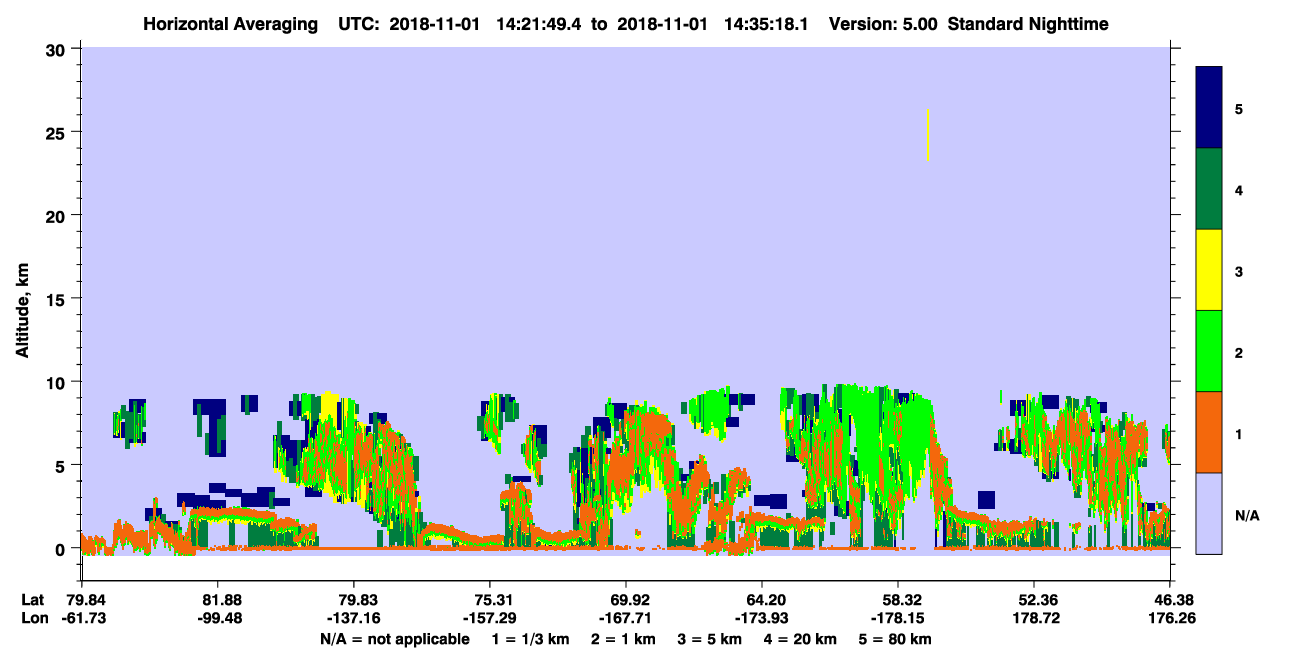This screenshot has height=667, width=1300.
Task: Click latitude value 81.88
Action: click(x=218, y=599)
